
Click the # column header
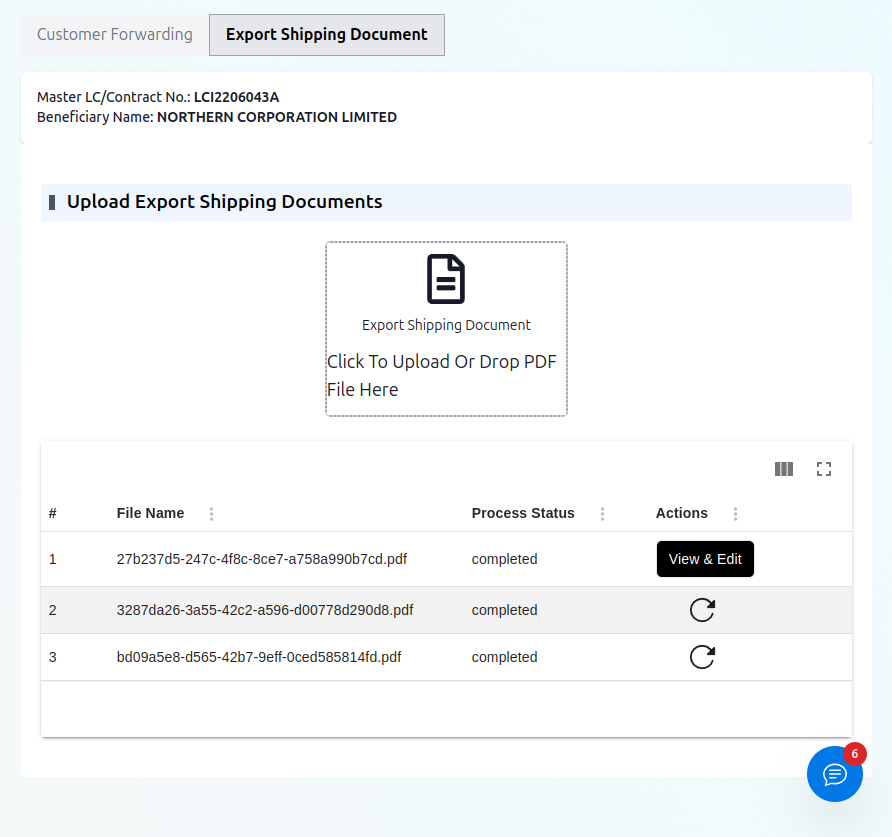coord(53,513)
